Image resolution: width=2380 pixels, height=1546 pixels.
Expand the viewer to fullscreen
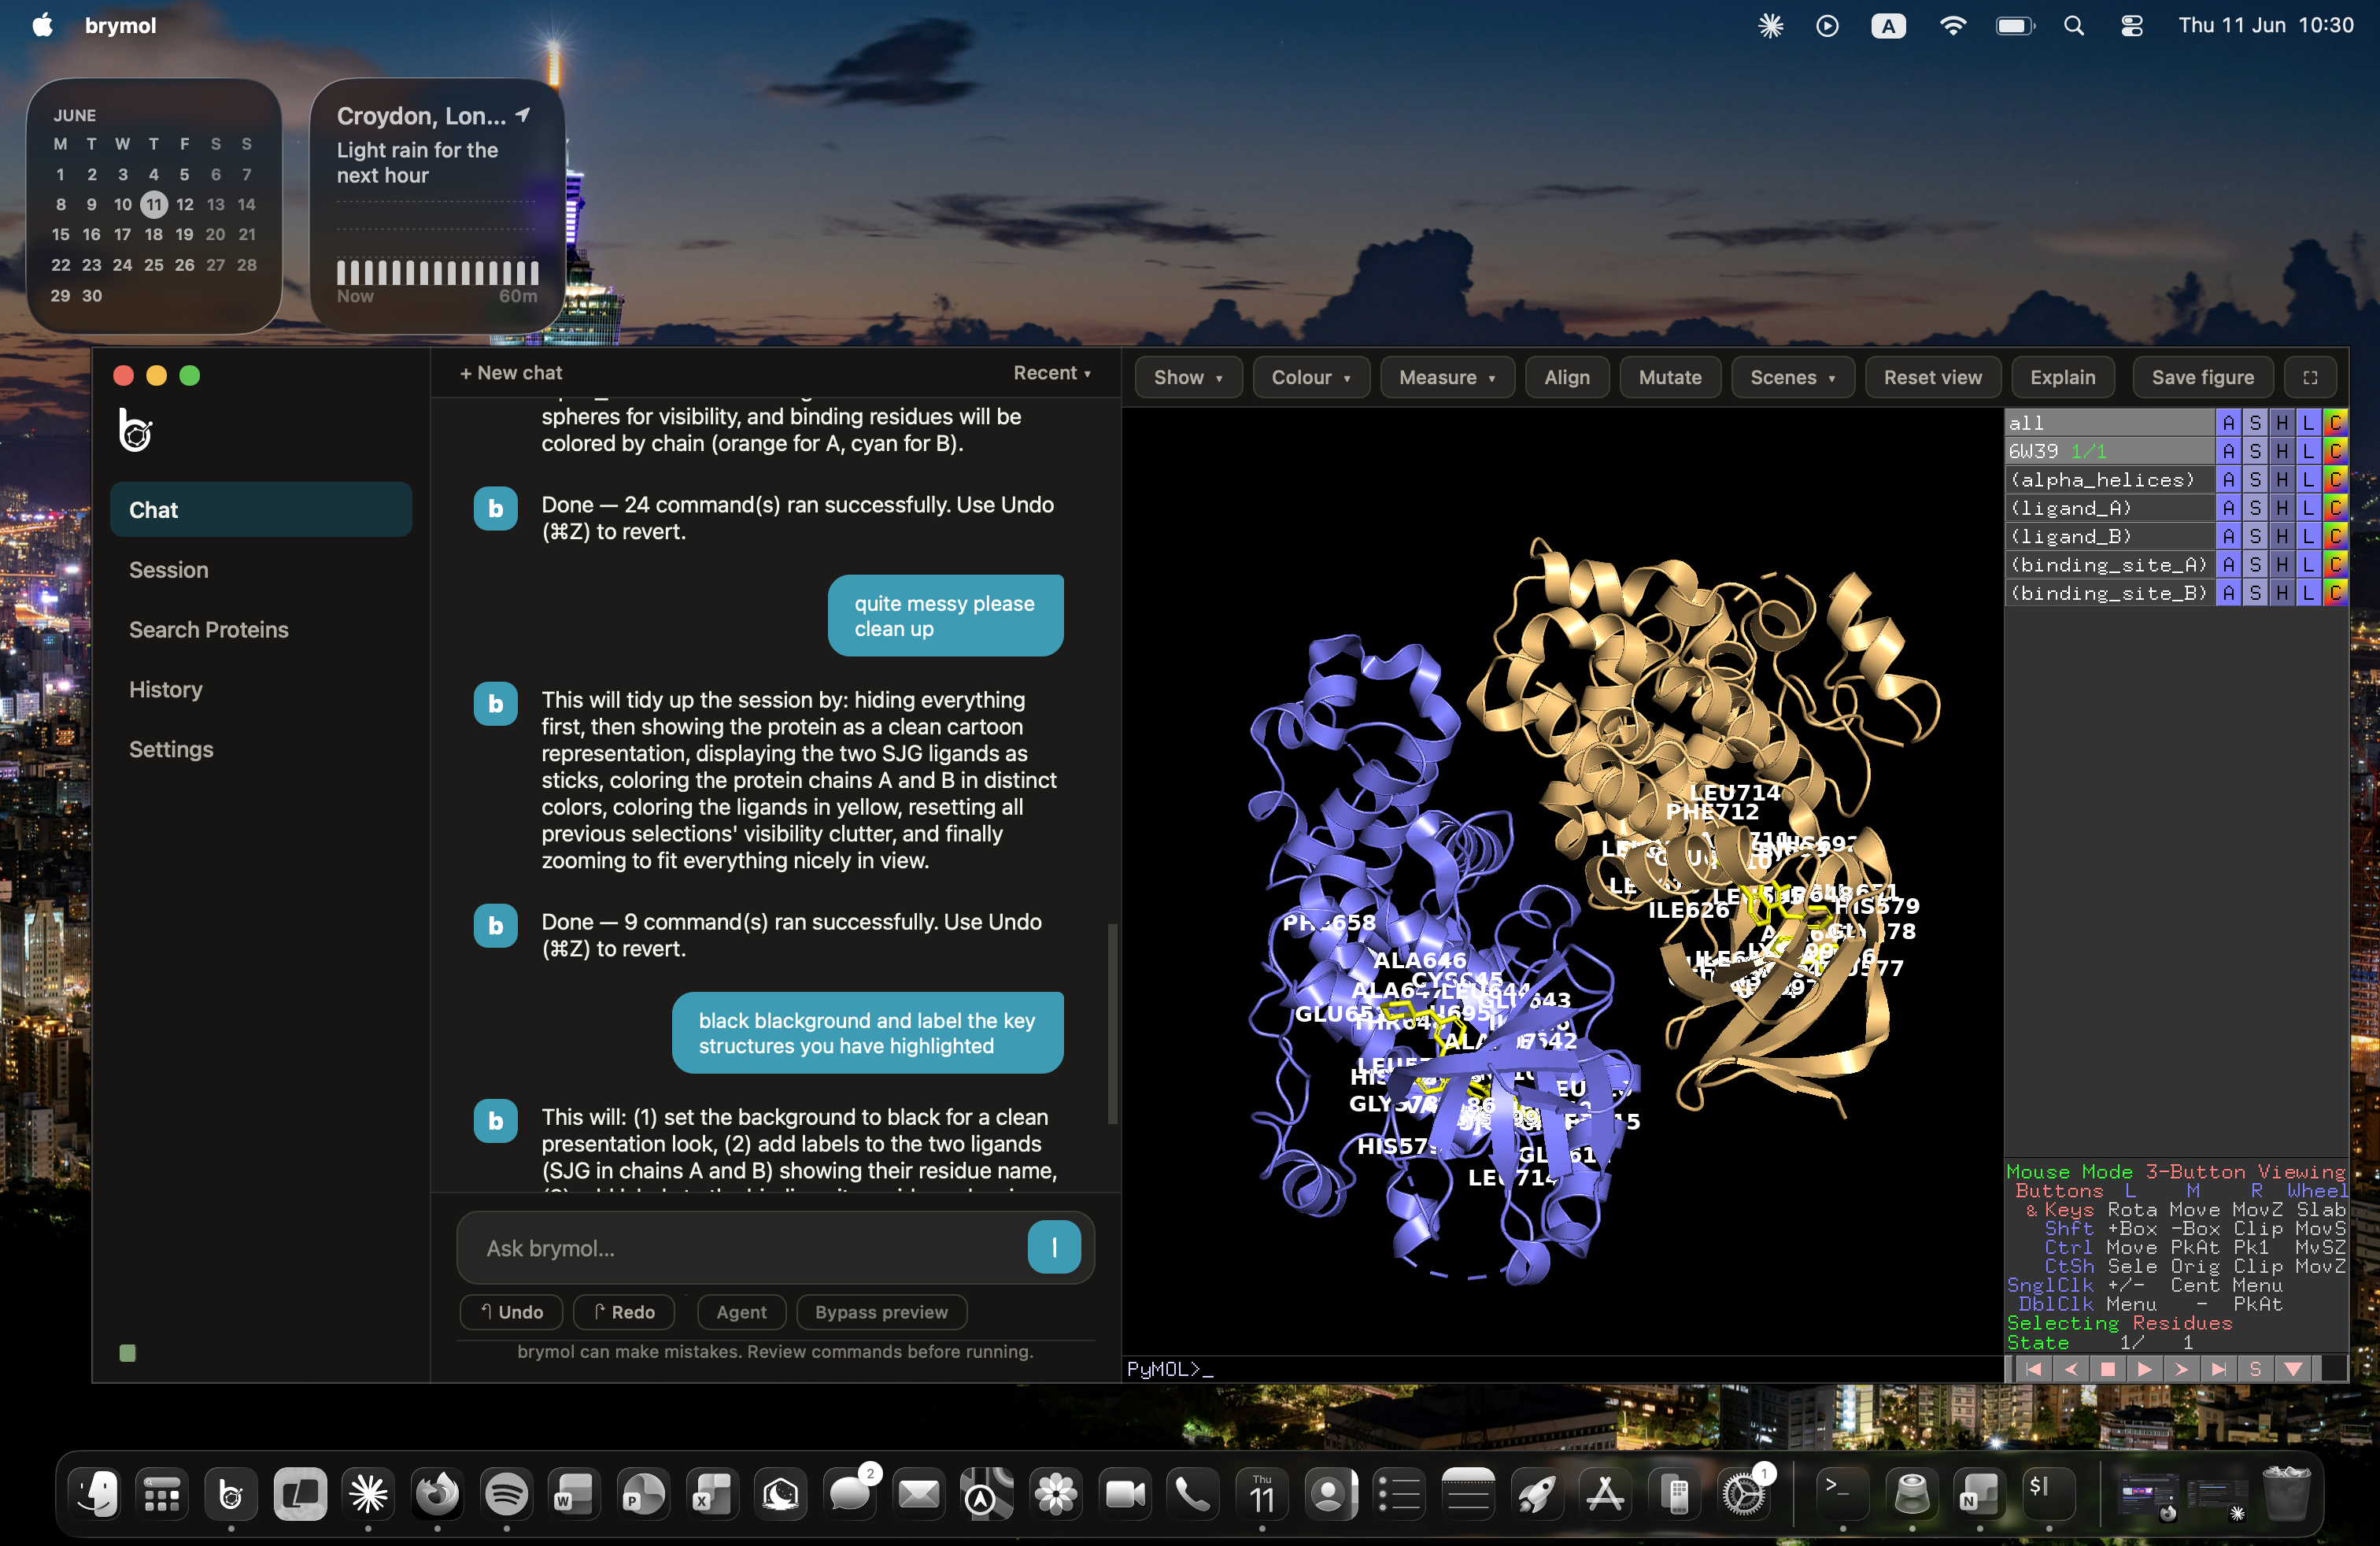(2310, 377)
